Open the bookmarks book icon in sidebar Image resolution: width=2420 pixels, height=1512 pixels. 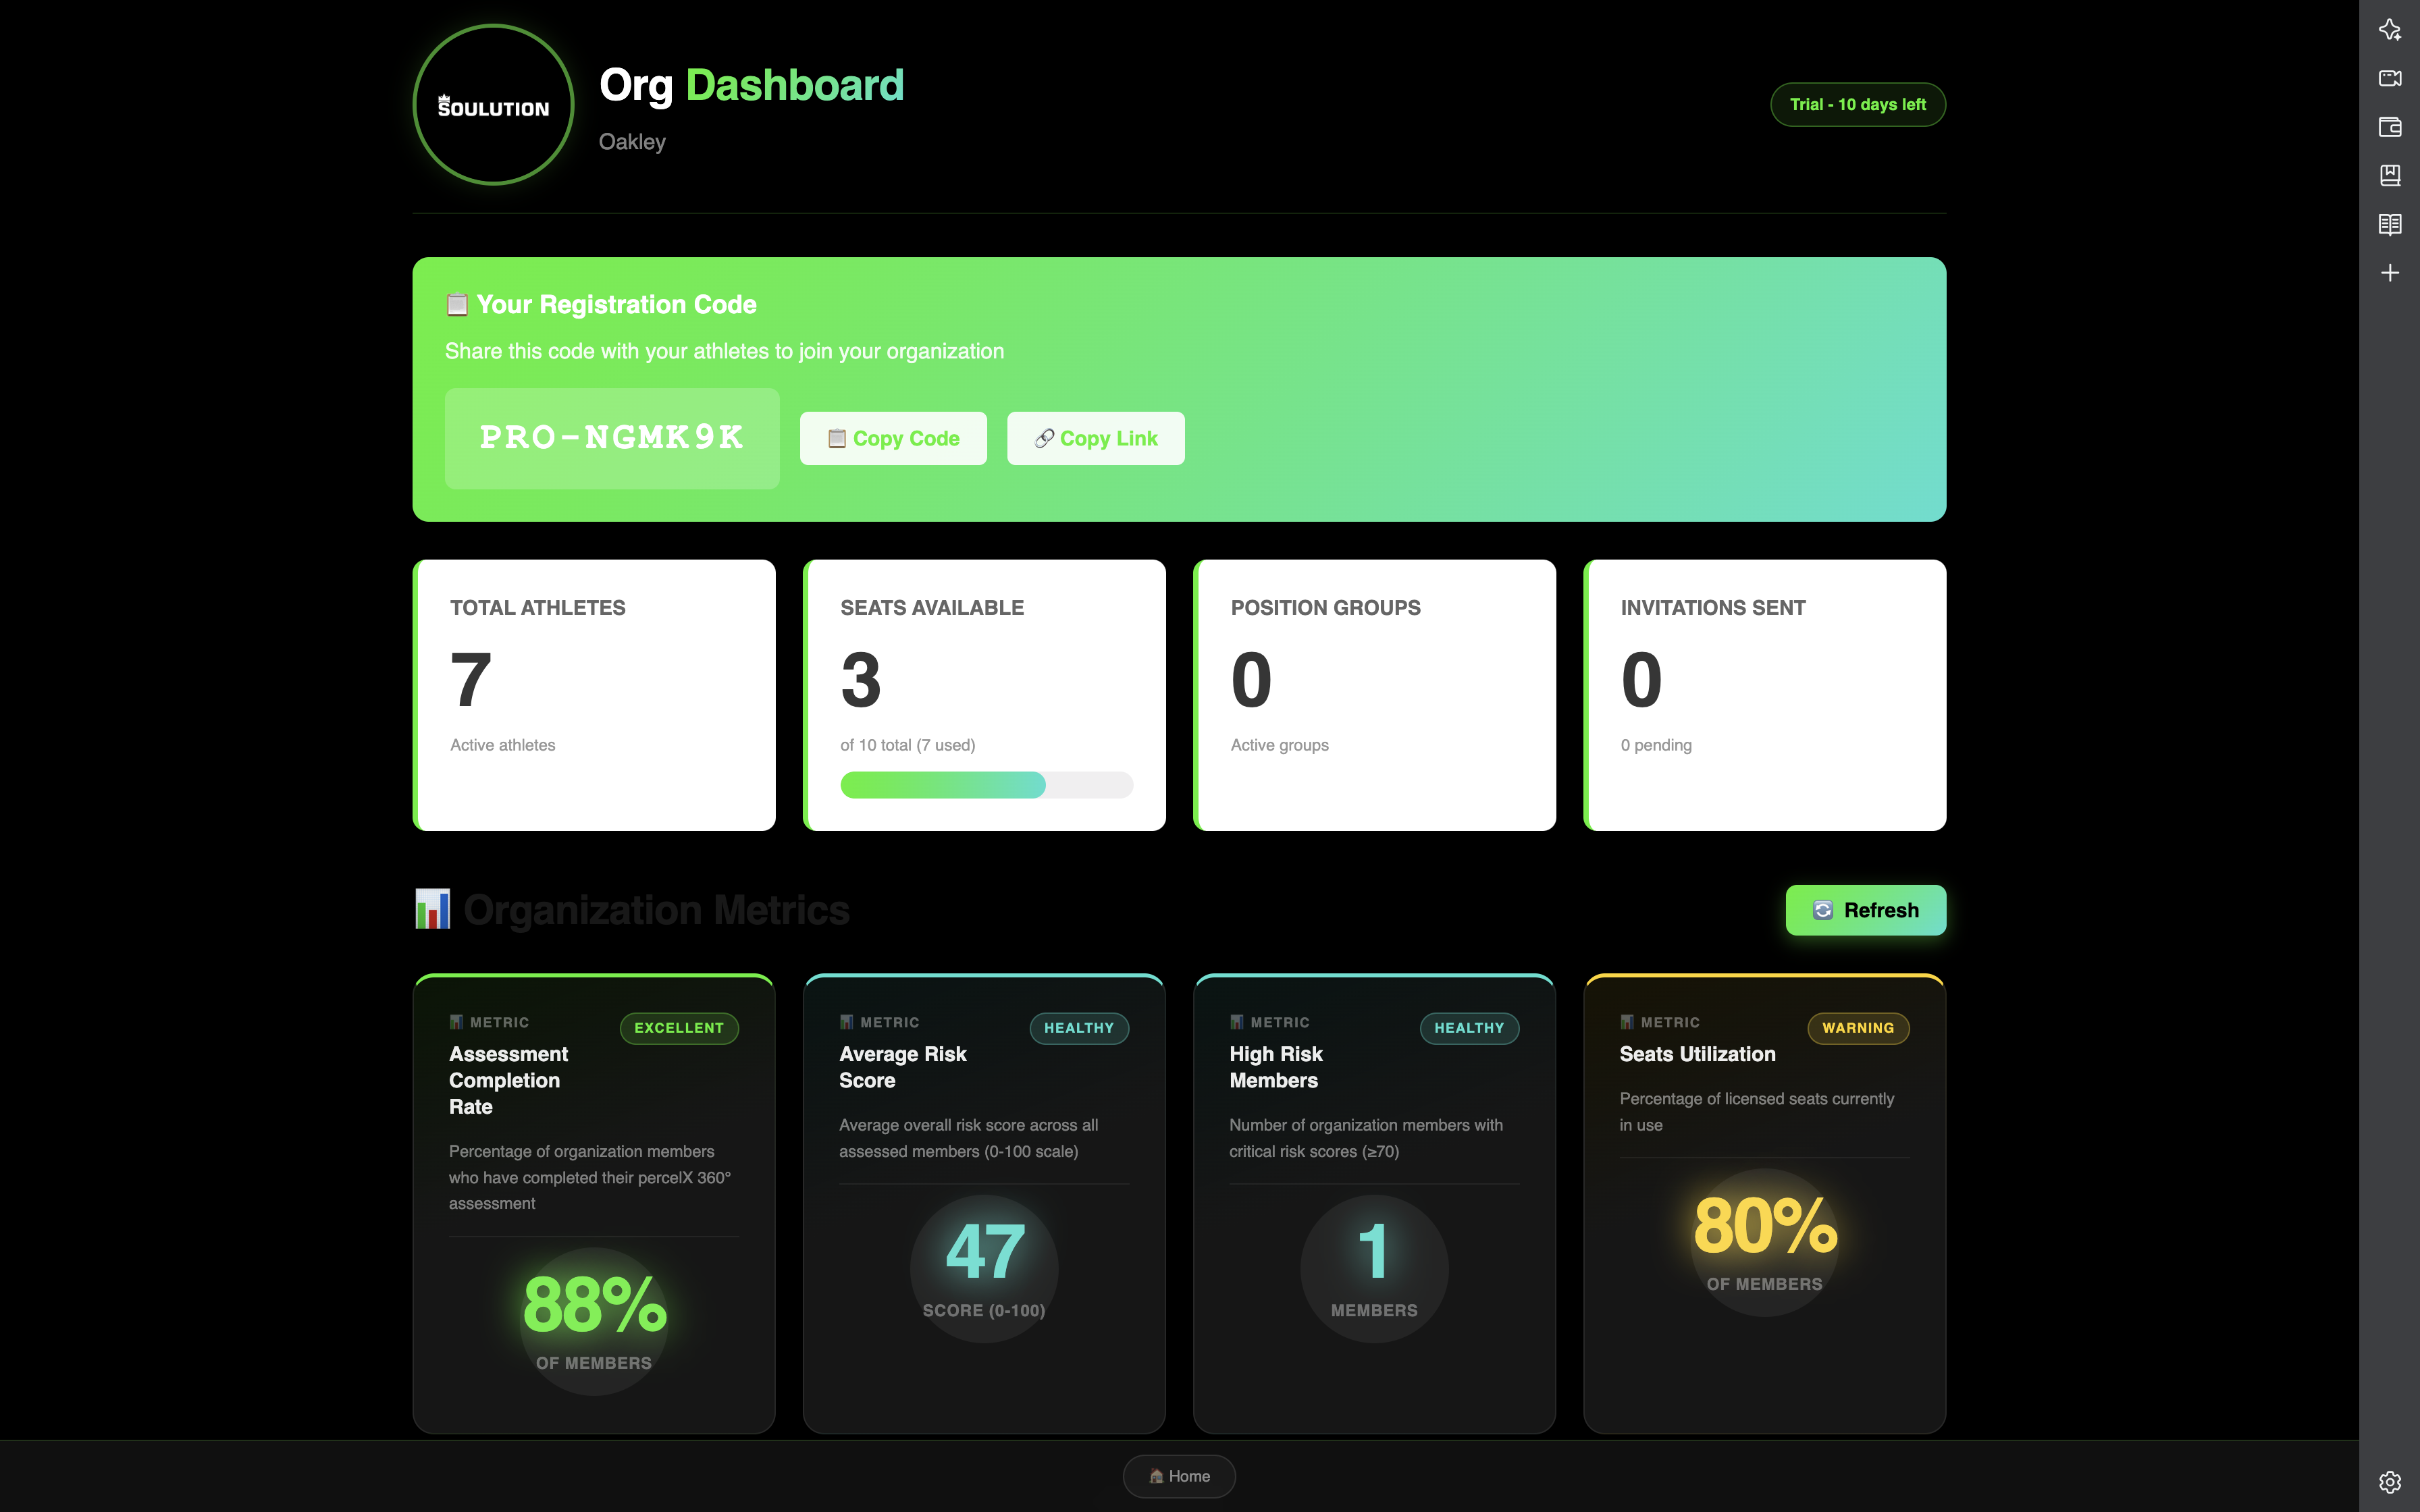coord(2389,175)
